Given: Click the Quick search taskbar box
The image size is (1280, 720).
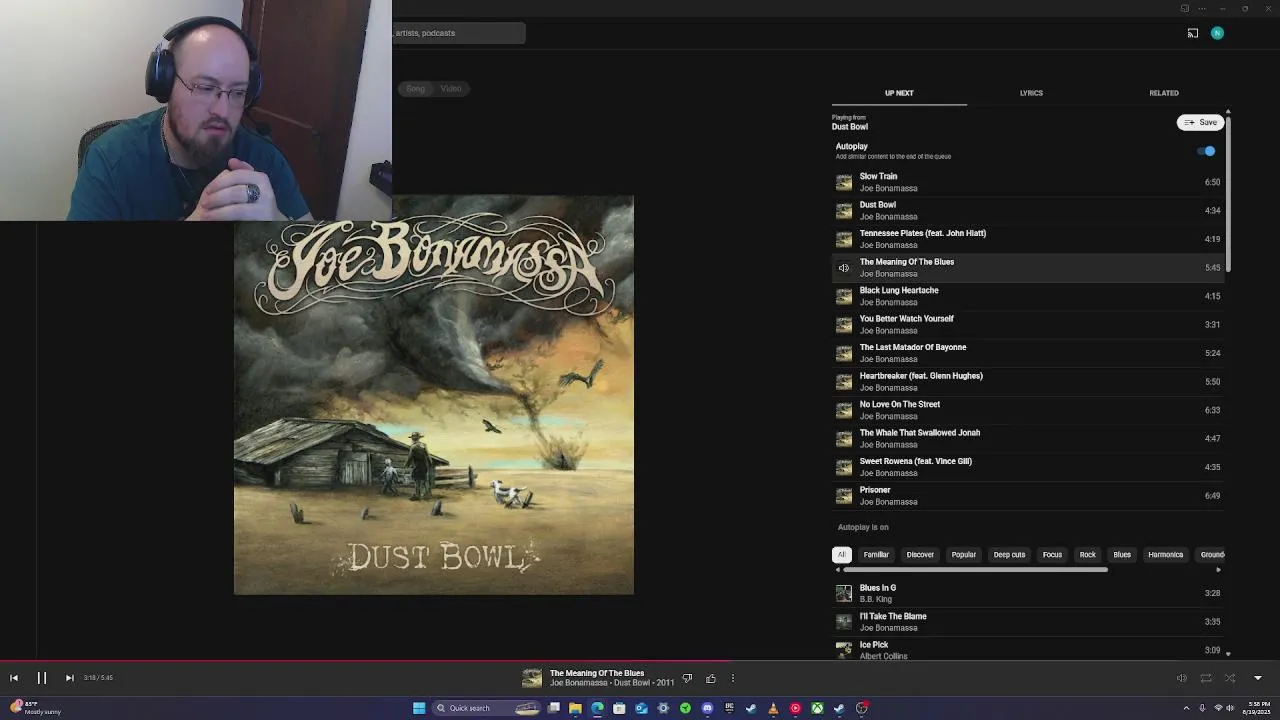Looking at the screenshot, I should [x=485, y=708].
